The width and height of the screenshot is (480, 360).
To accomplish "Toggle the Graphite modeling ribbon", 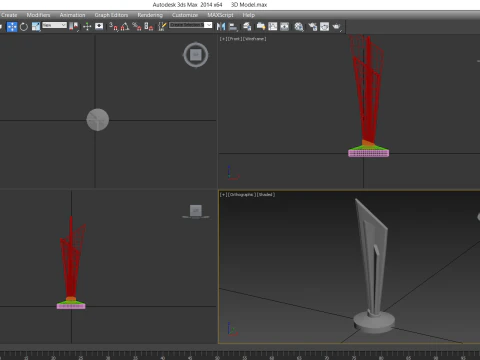I will pos(261,27).
